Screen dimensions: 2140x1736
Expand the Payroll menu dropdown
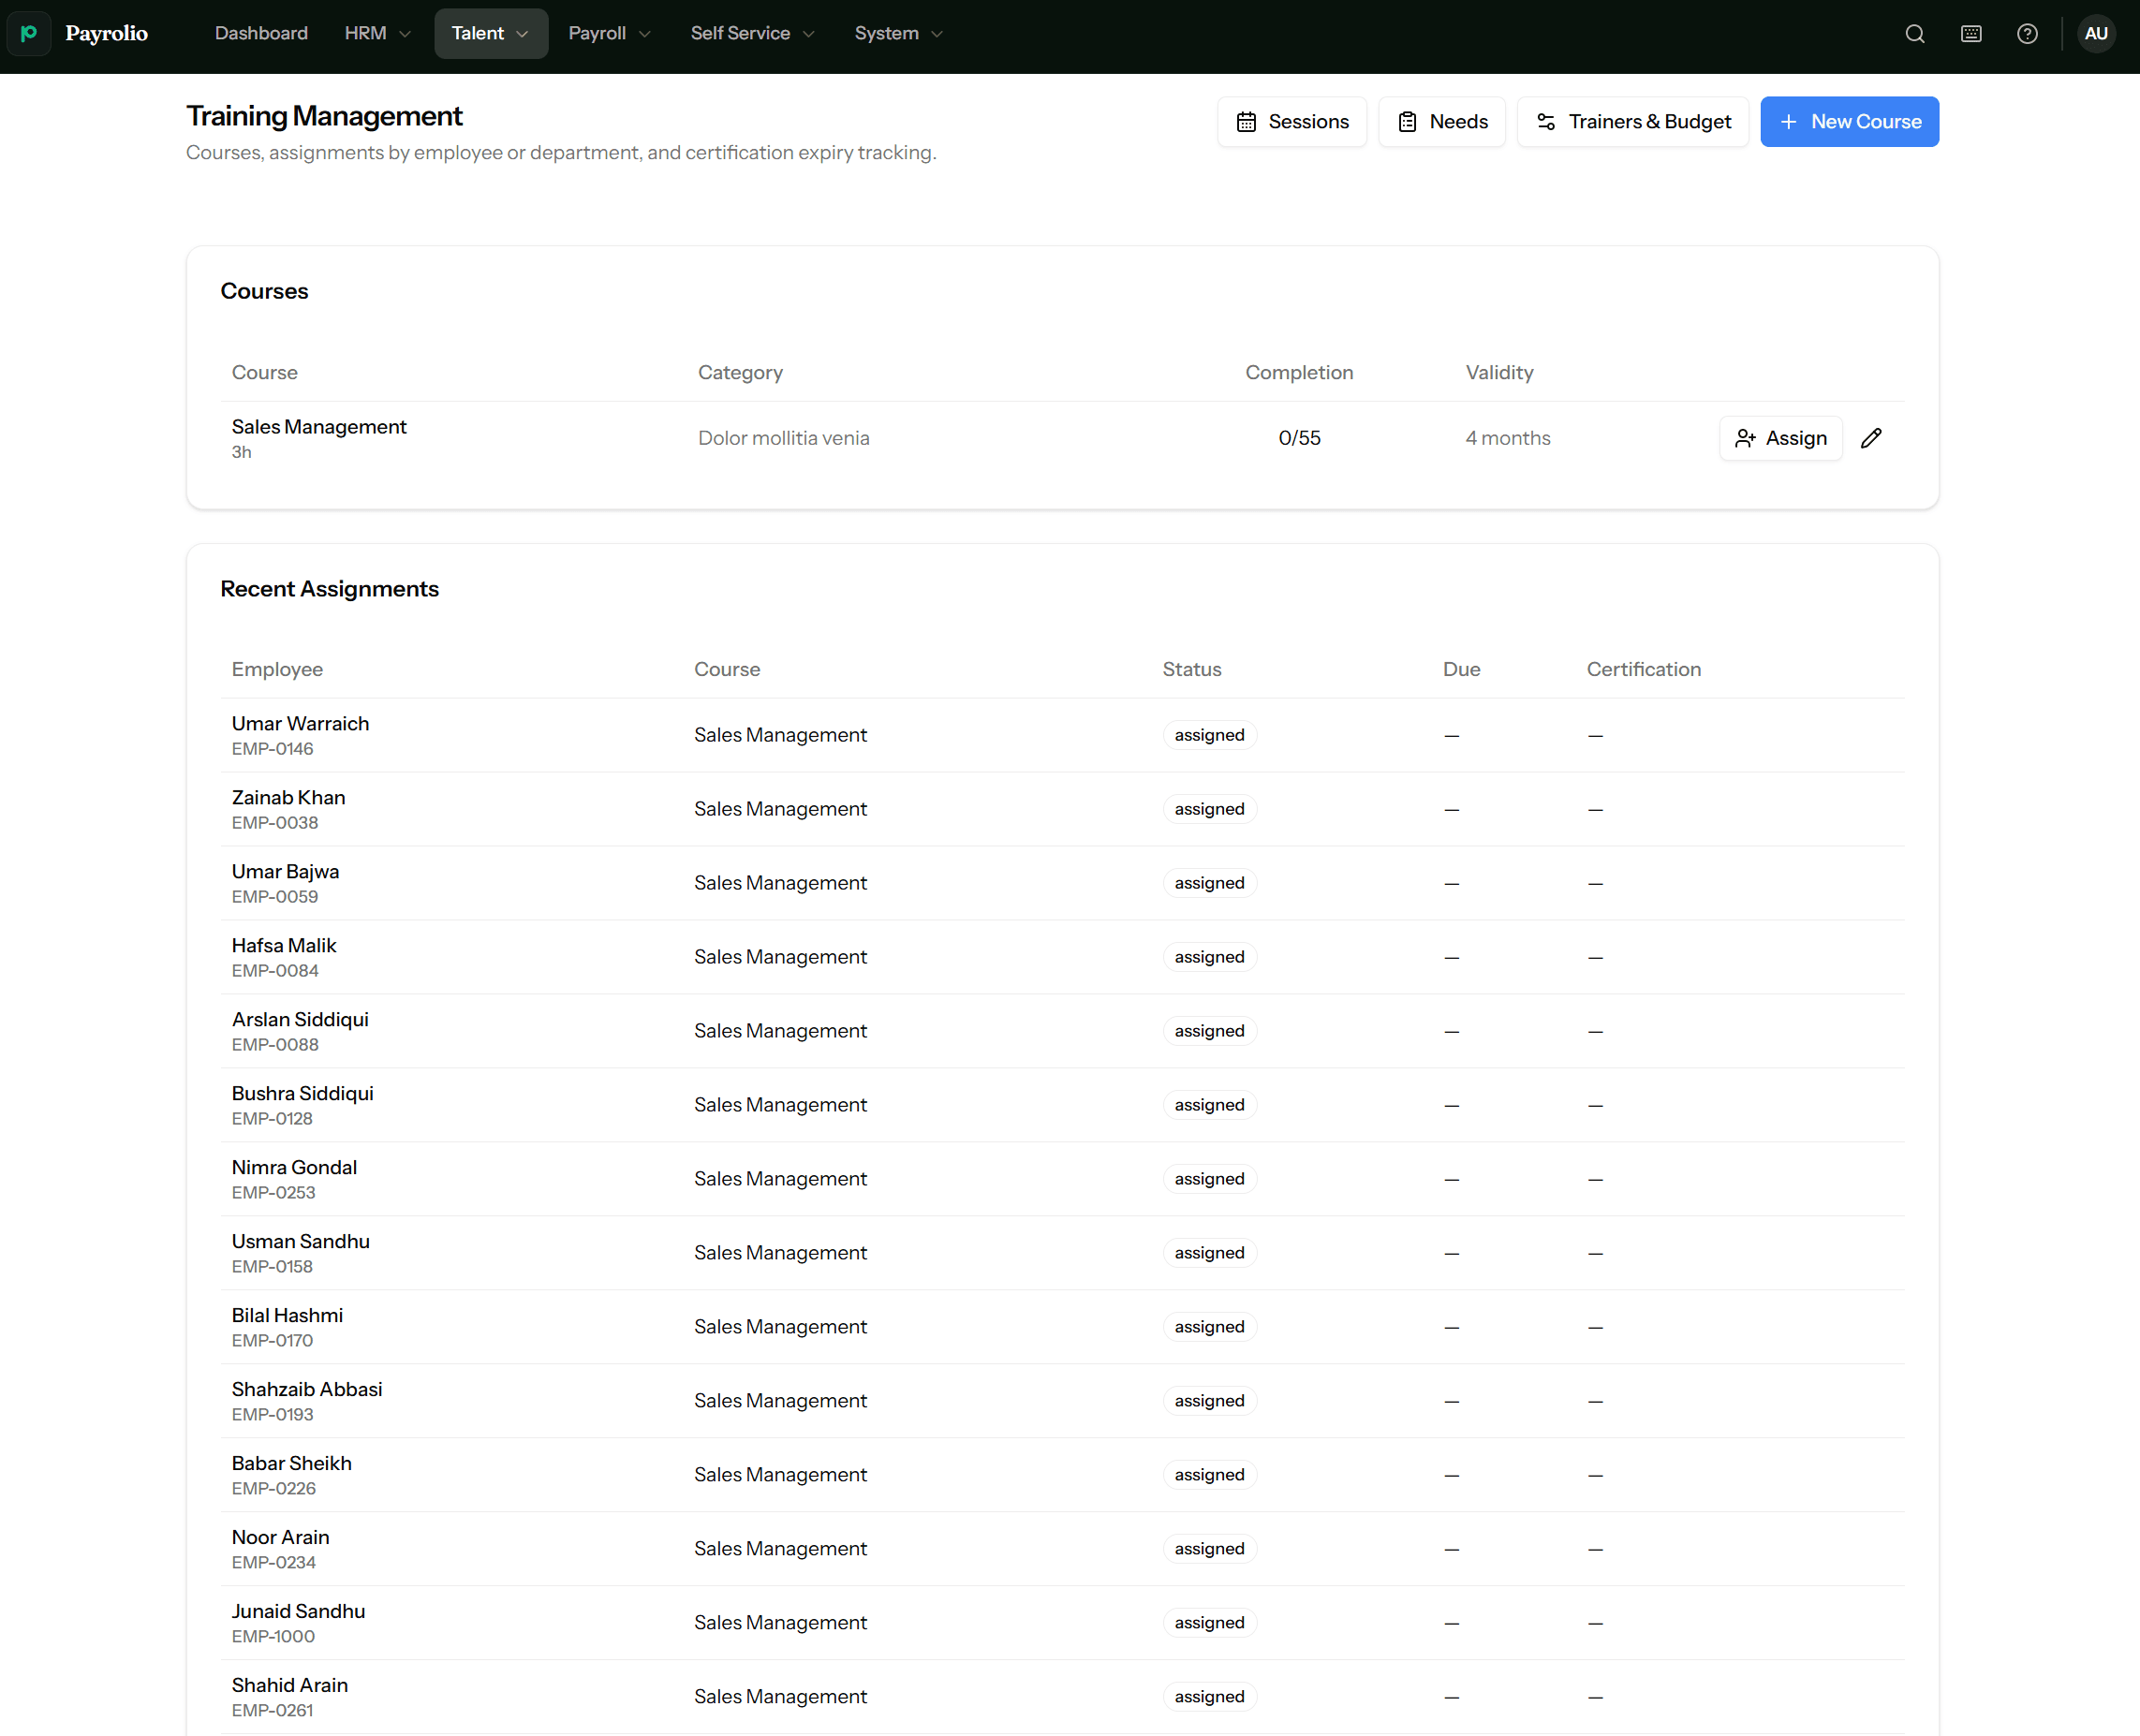[x=609, y=34]
